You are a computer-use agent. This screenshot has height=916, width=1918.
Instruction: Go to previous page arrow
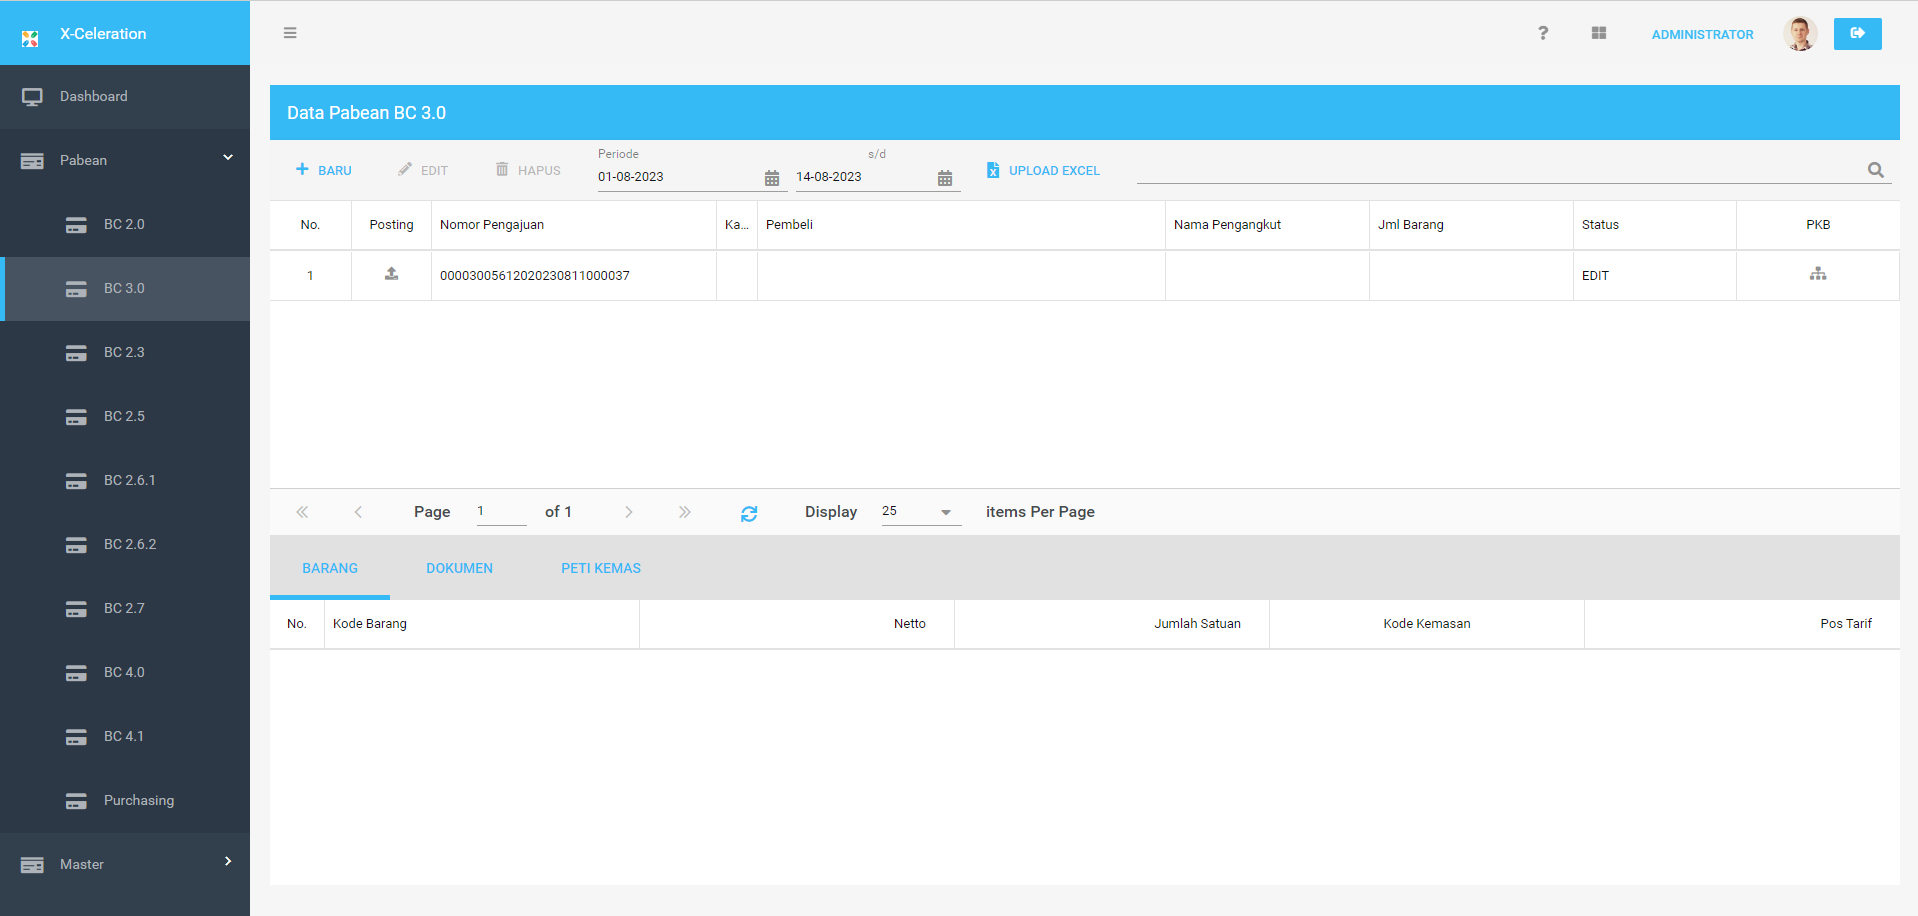coord(358,512)
